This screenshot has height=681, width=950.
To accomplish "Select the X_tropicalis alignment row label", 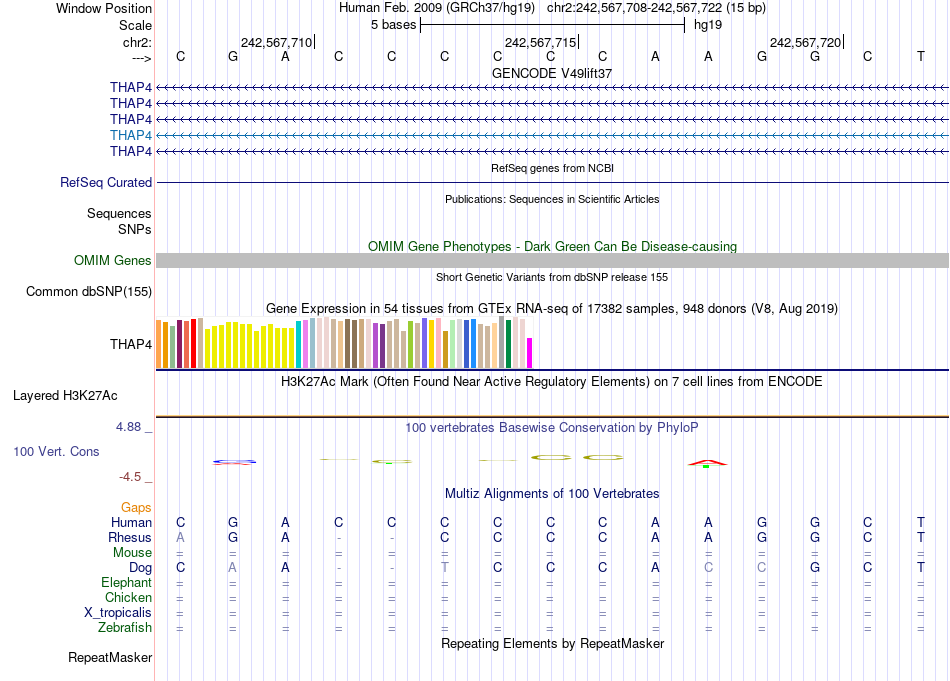I will point(118,613).
